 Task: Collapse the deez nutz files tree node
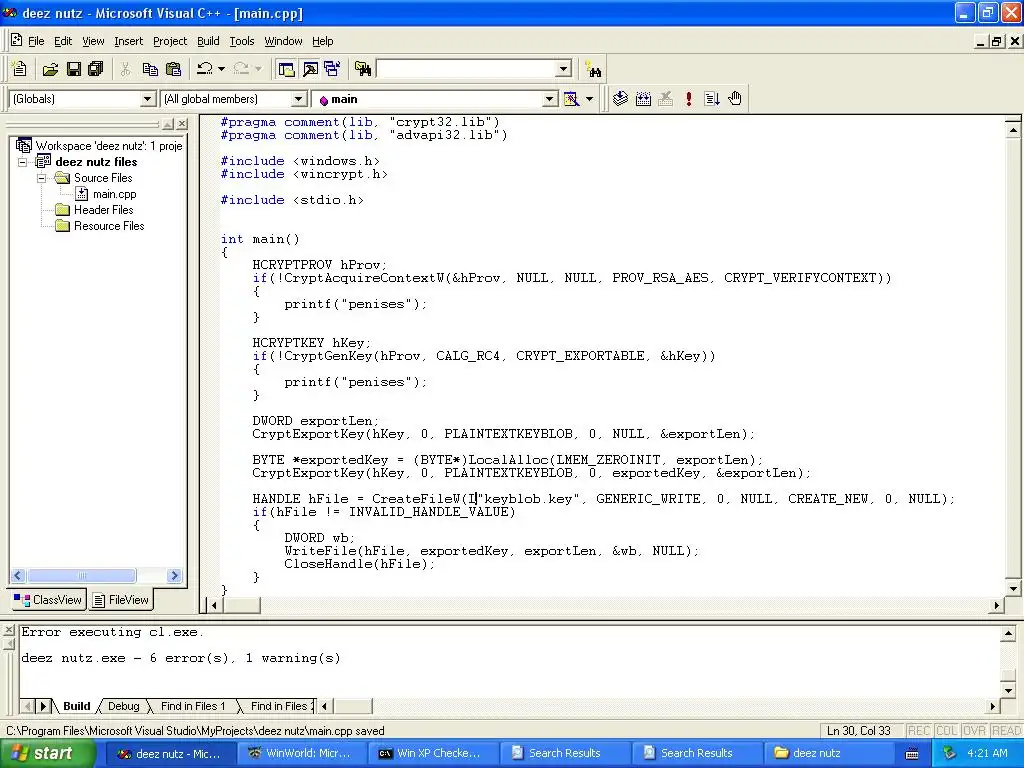point(22,162)
